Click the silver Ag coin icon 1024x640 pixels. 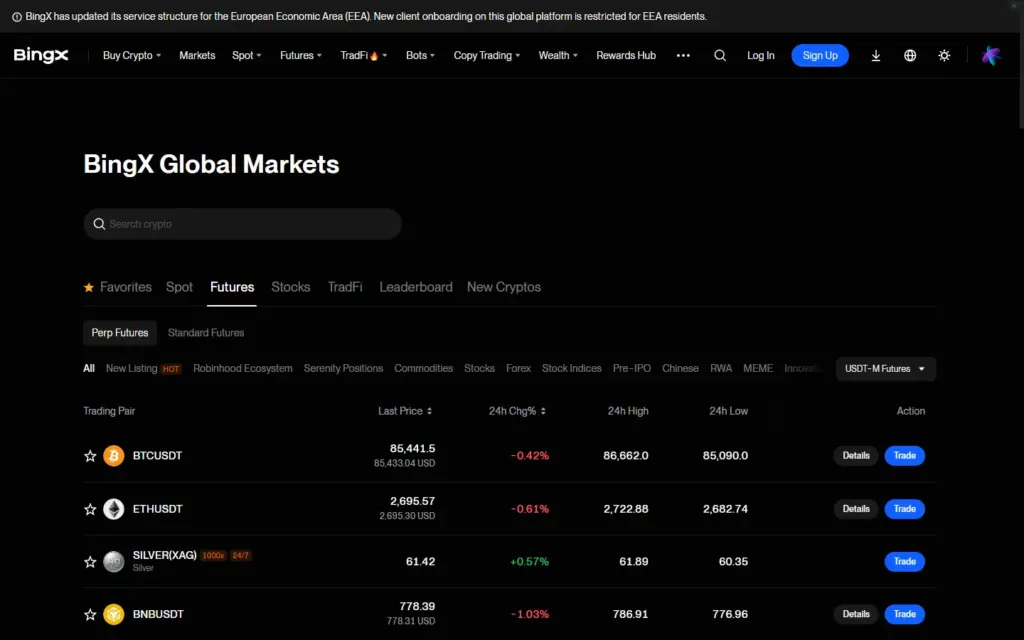point(114,562)
